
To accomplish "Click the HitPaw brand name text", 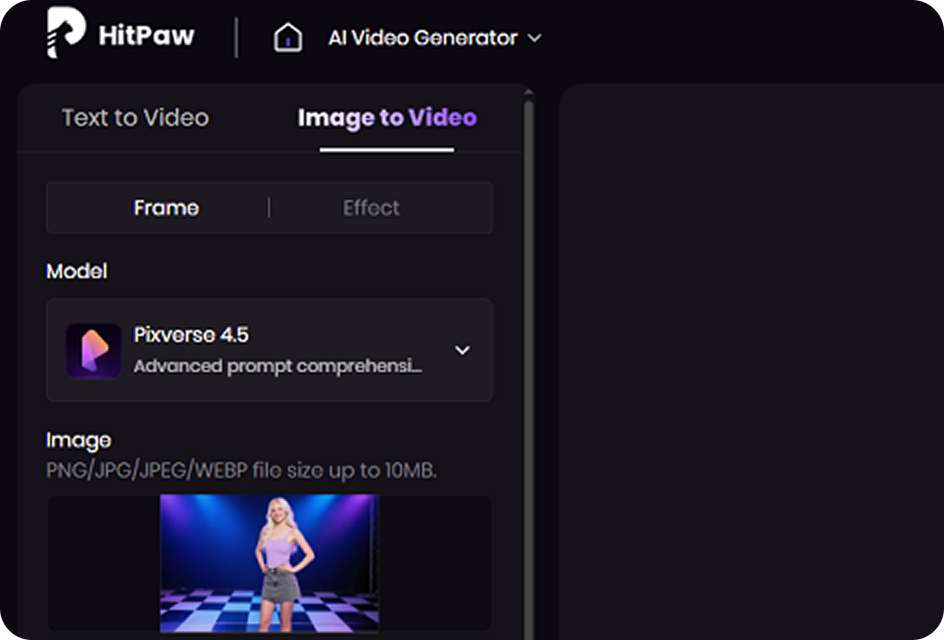I will click(x=146, y=36).
